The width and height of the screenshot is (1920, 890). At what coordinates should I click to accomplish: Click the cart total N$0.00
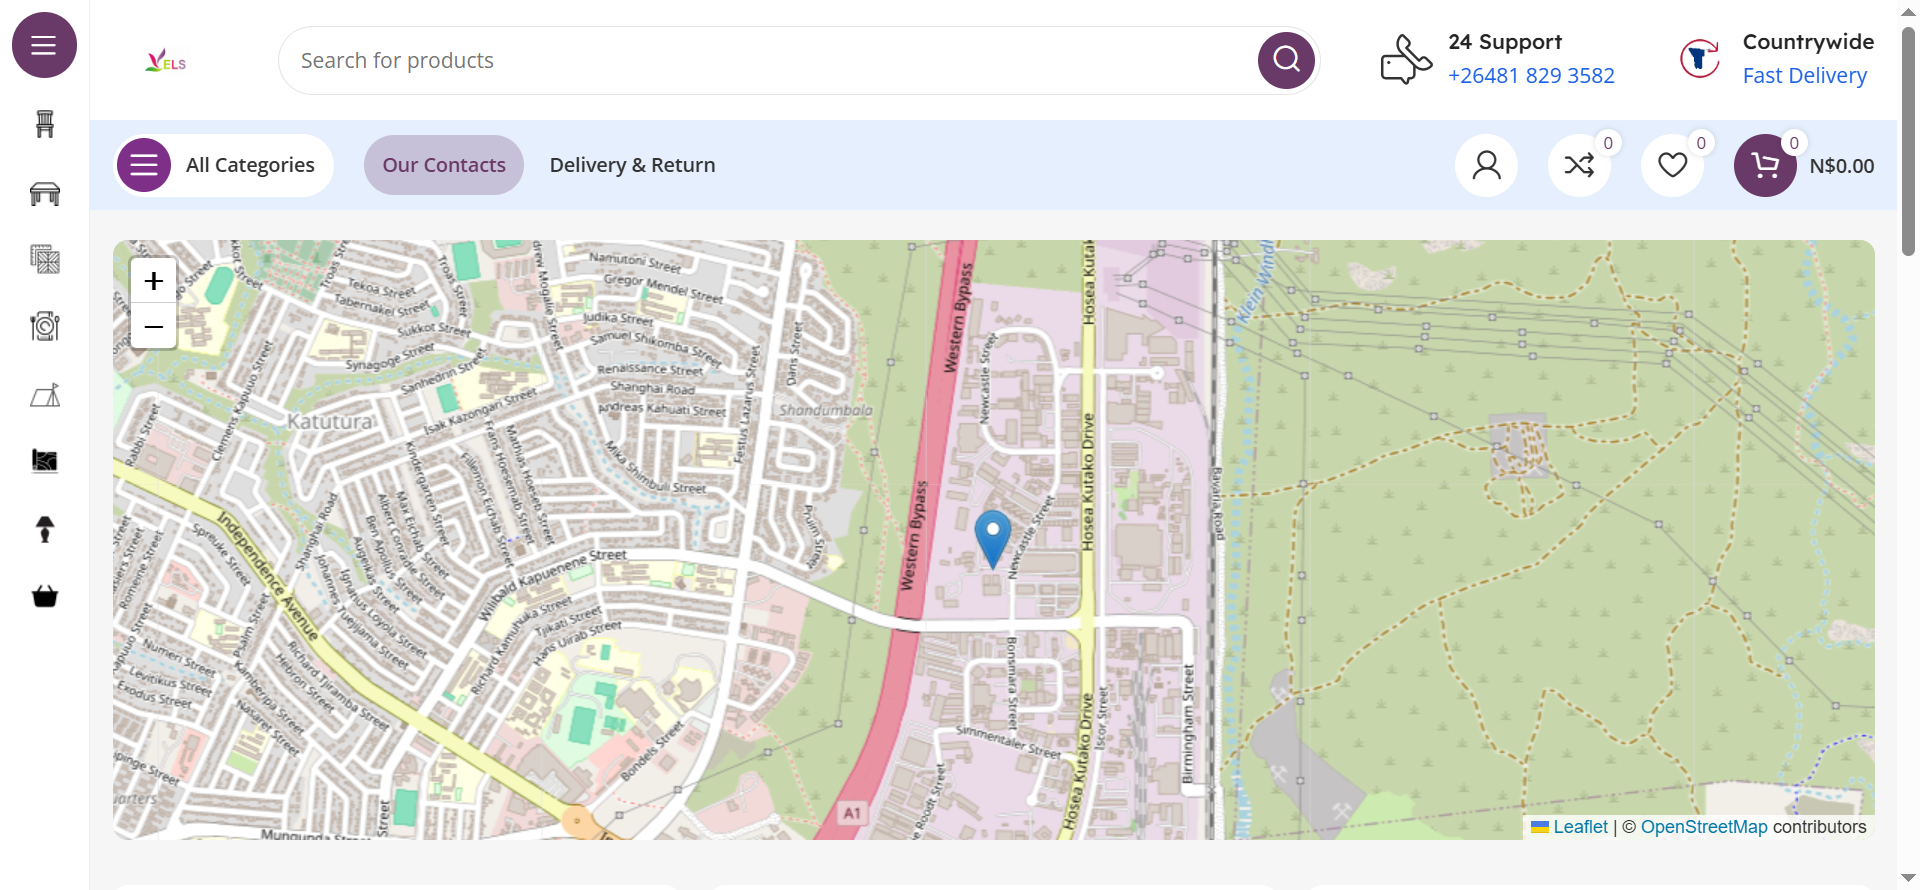click(1842, 166)
